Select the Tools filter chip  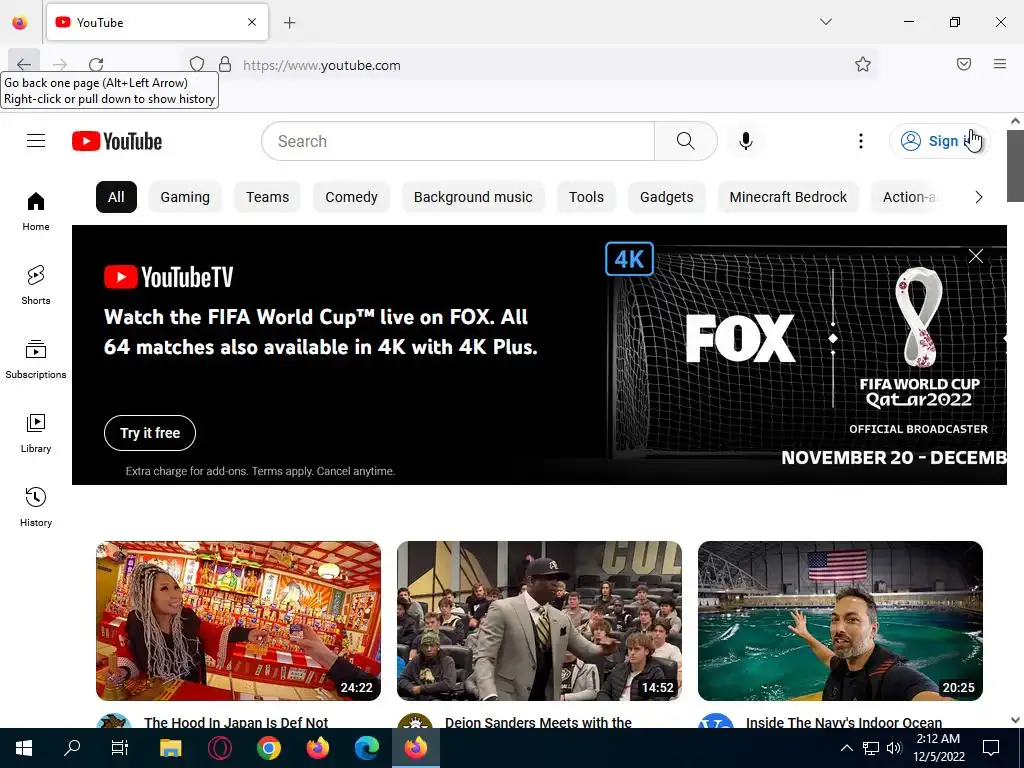coord(586,197)
